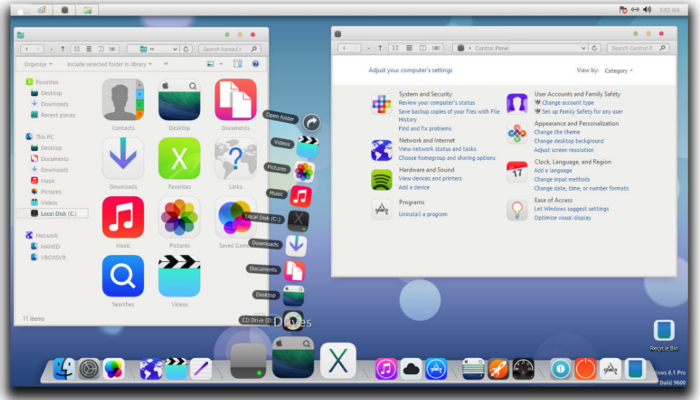
Task: Click the Clock, Language, and Region calendar icon
Action: pyautogui.click(x=517, y=172)
